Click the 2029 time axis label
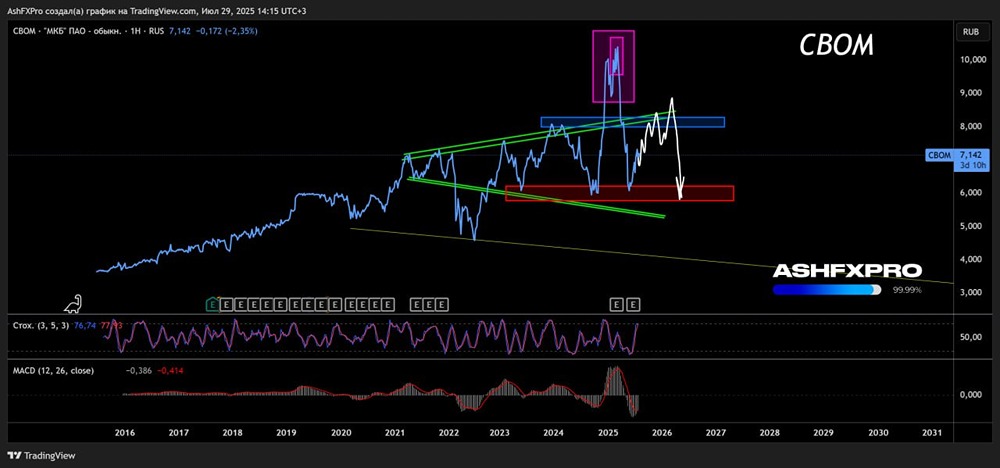The height and width of the screenshot is (468, 1000). coord(824,432)
